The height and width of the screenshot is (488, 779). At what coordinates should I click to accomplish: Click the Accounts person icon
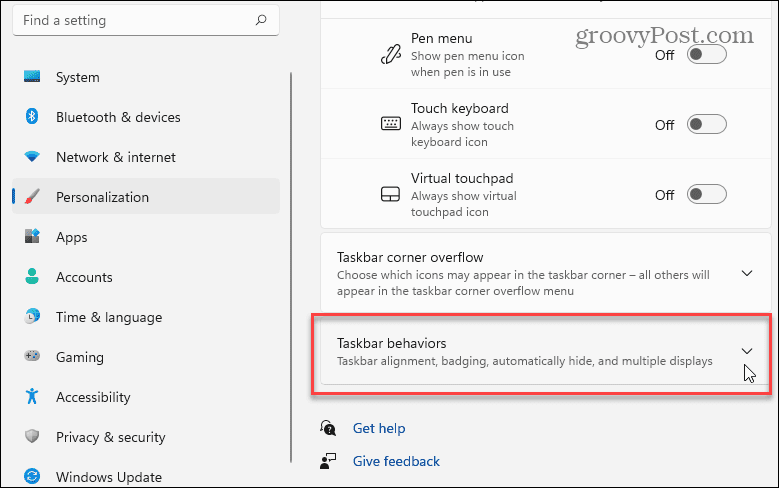(x=32, y=276)
